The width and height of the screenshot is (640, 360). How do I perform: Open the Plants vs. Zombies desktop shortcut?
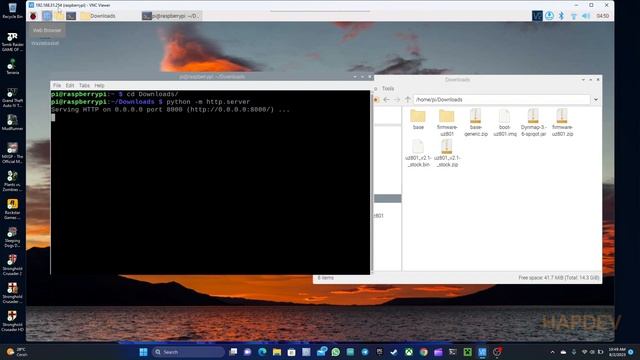(12, 182)
